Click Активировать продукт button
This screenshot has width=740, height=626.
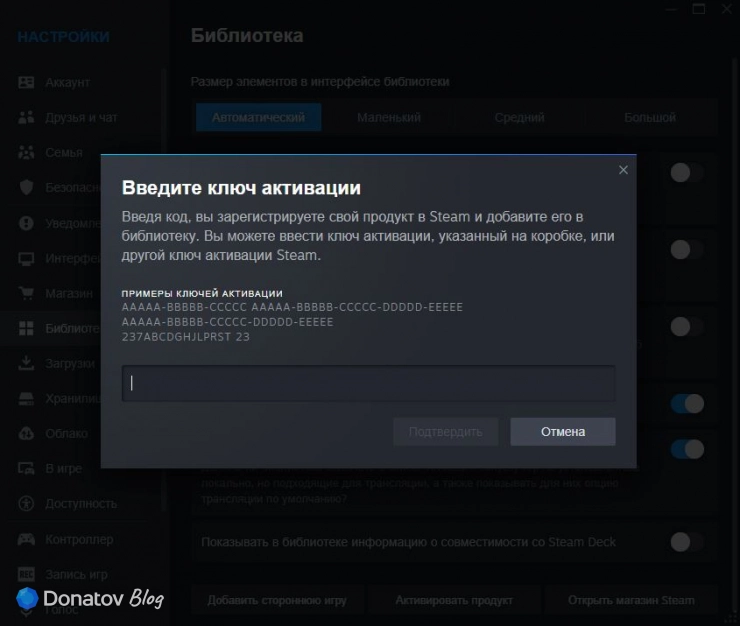454,600
